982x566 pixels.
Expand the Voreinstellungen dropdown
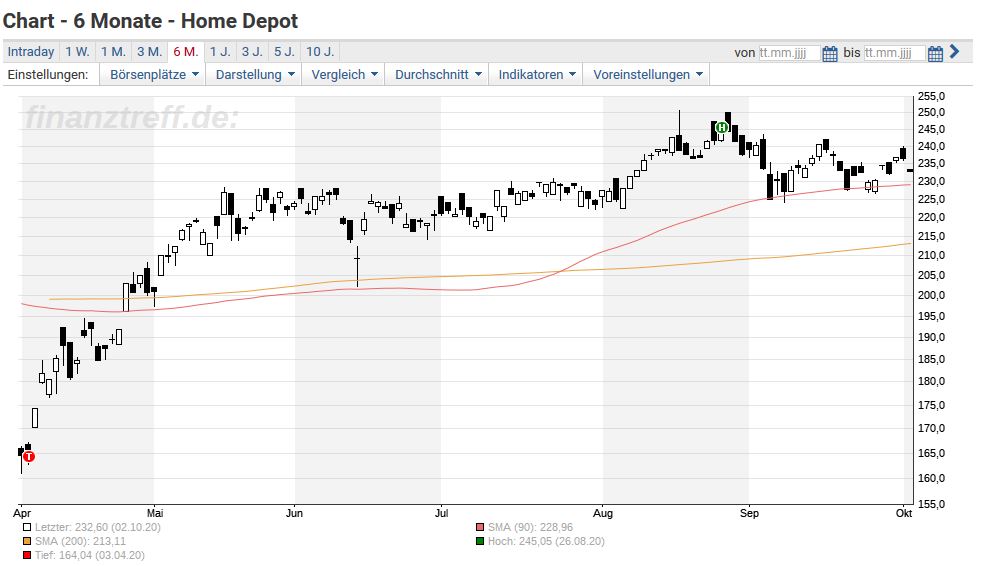(x=647, y=75)
